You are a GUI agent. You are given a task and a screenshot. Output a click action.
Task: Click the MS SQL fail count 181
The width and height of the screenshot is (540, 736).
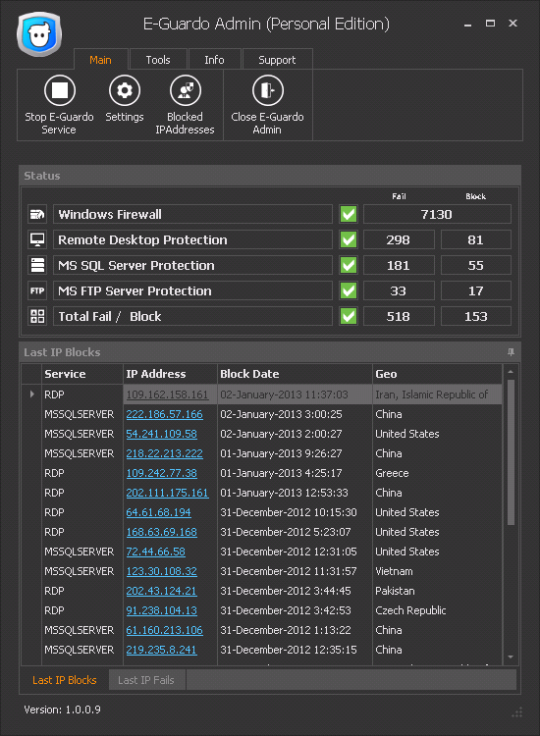(x=399, y=265)
